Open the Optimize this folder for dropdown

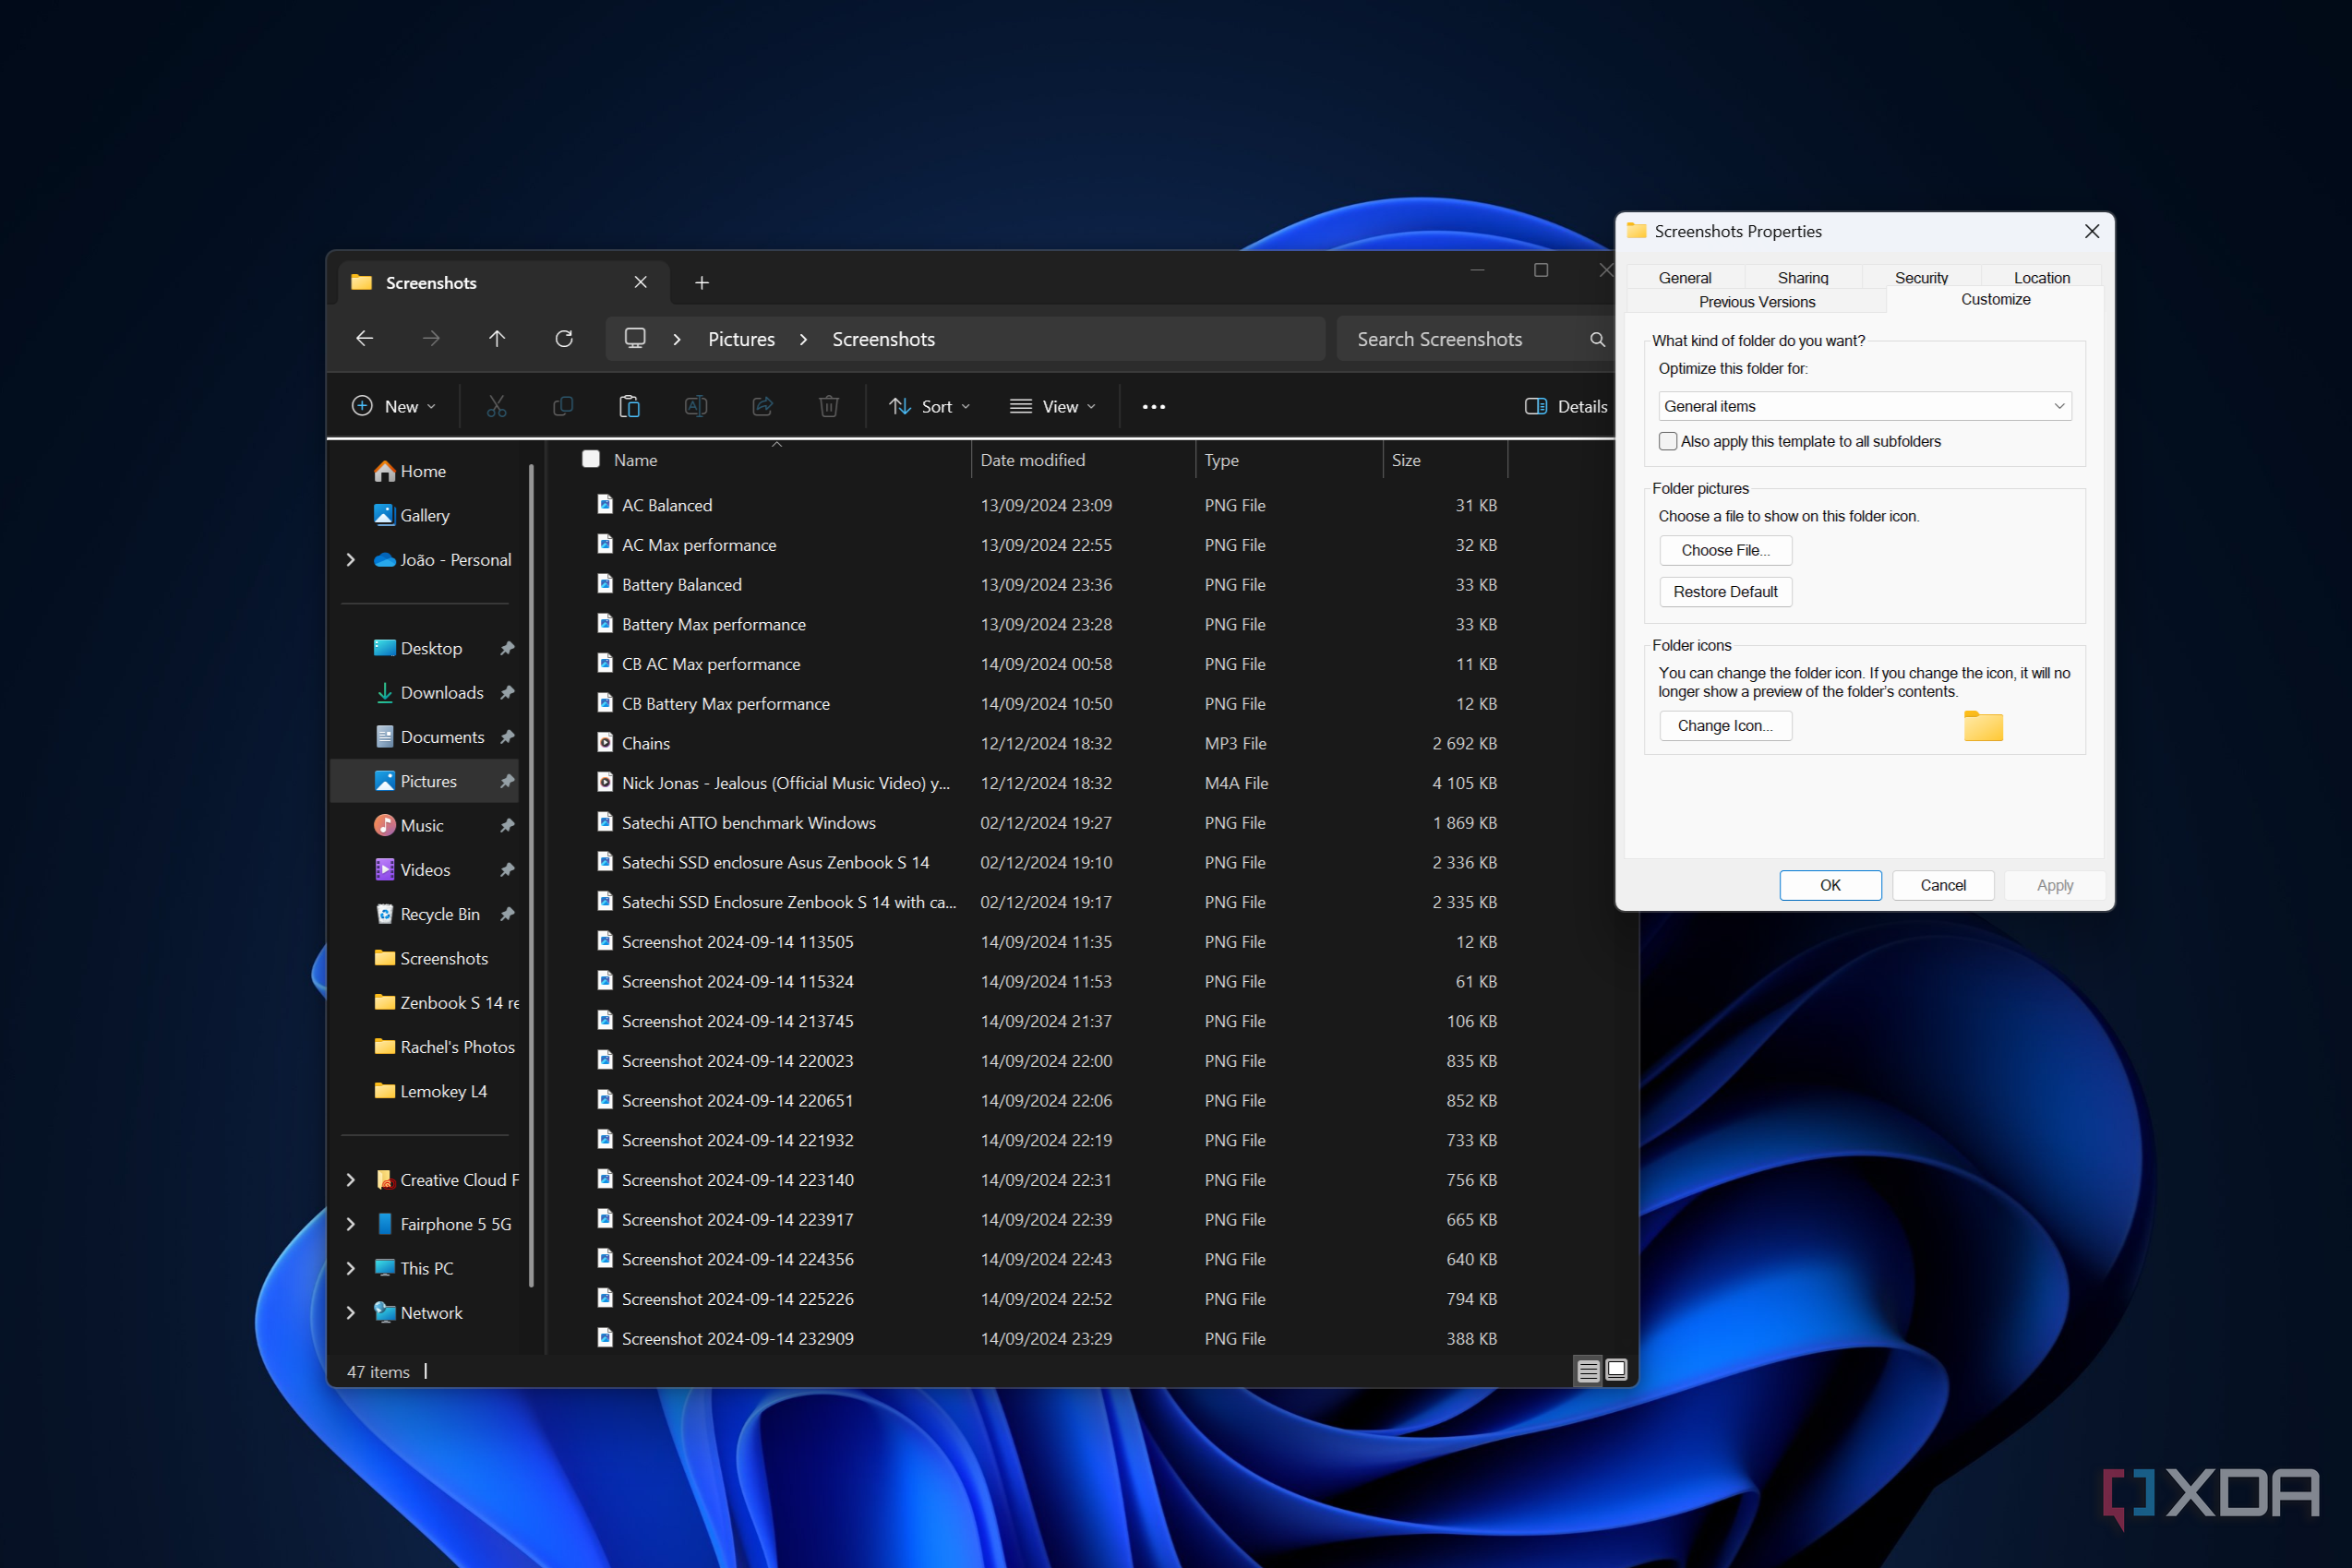click(x=1864, y=406)
